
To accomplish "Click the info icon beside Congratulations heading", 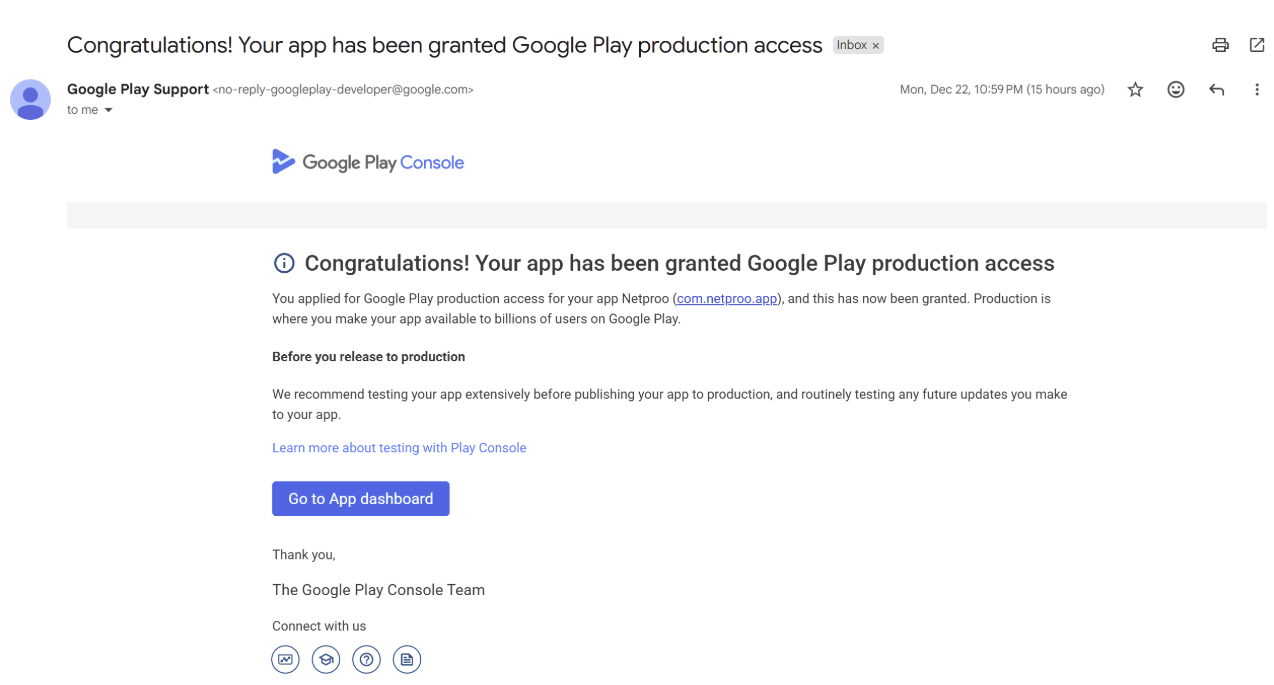I will (x=284, y=263).
